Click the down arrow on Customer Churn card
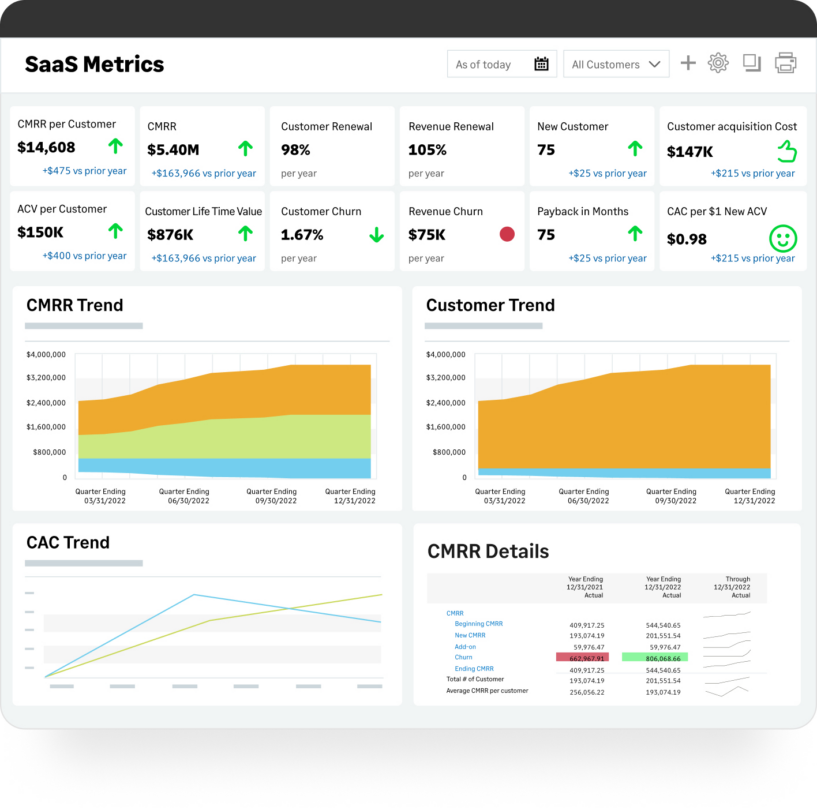The image size is (817, 810). (x=376, y=235)
